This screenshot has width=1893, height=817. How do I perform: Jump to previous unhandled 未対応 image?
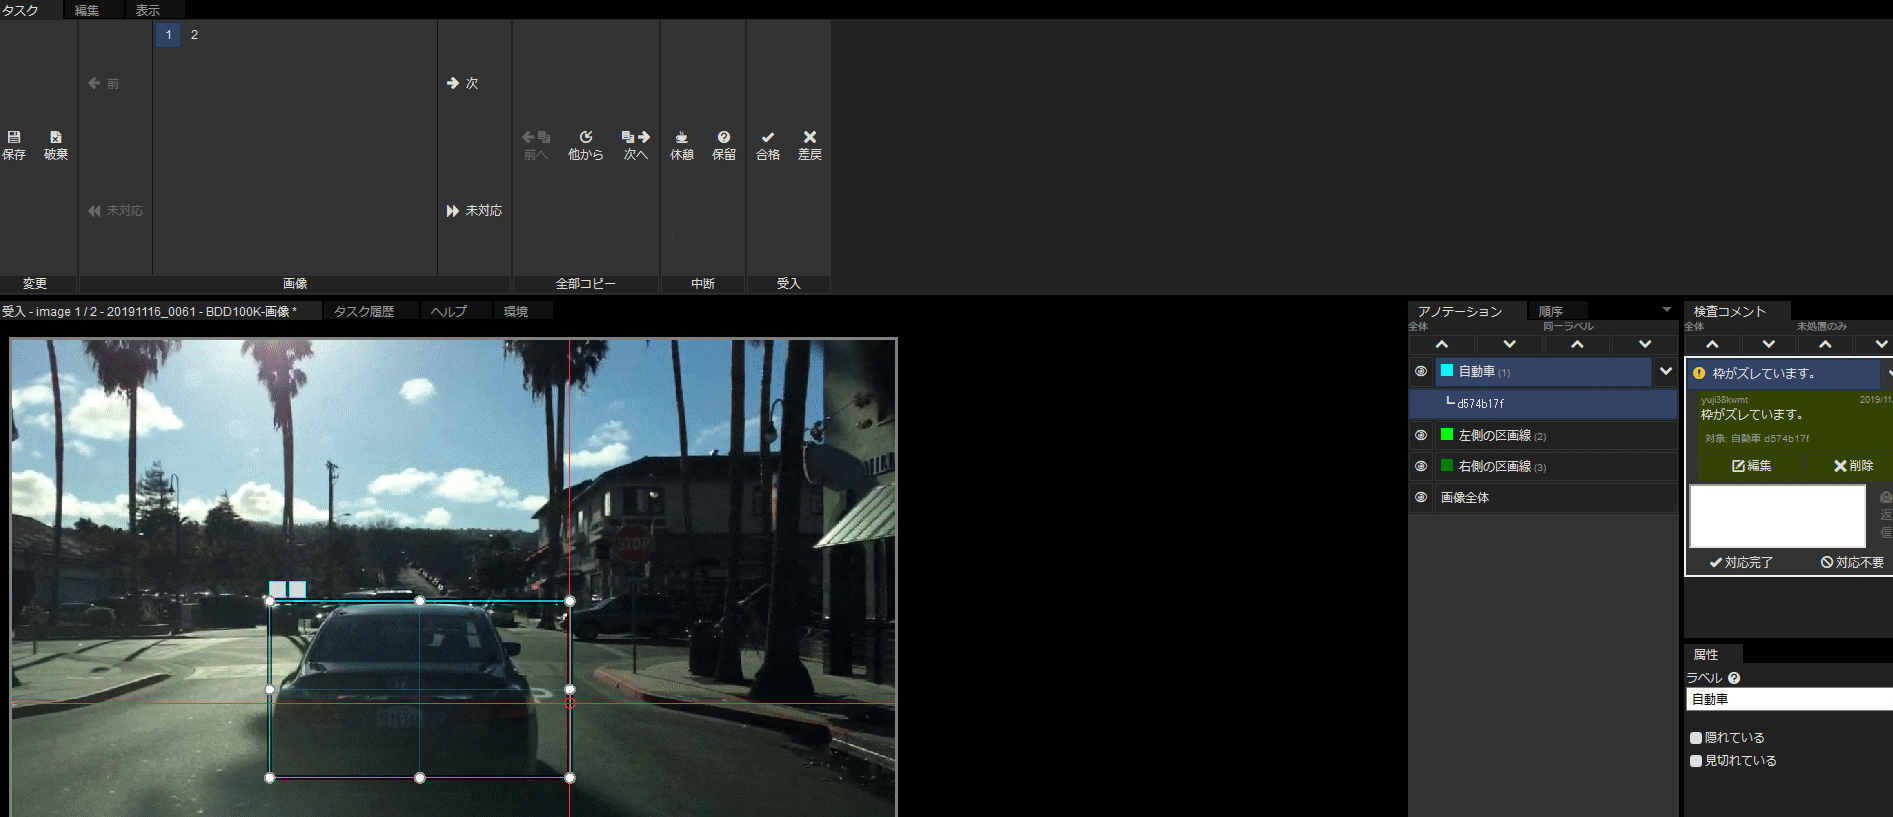click(116, 210)
